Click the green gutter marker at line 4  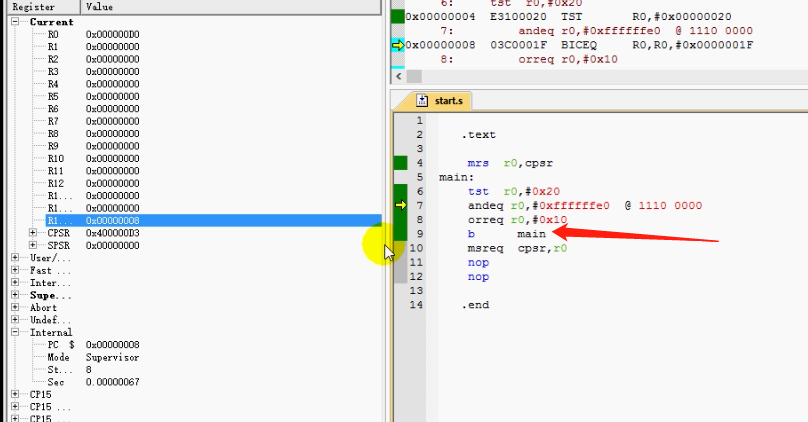399,162
